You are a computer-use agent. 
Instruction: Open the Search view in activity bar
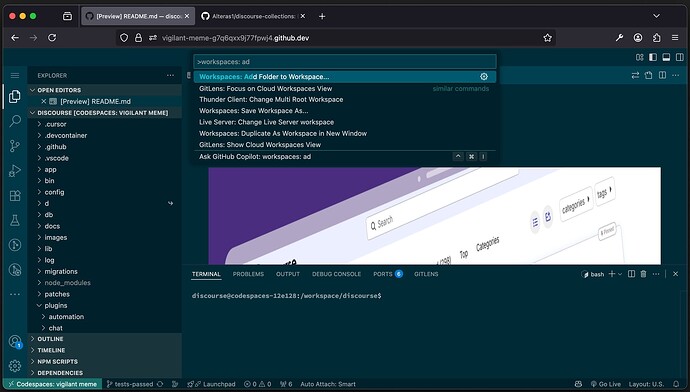tap(15, 121)
